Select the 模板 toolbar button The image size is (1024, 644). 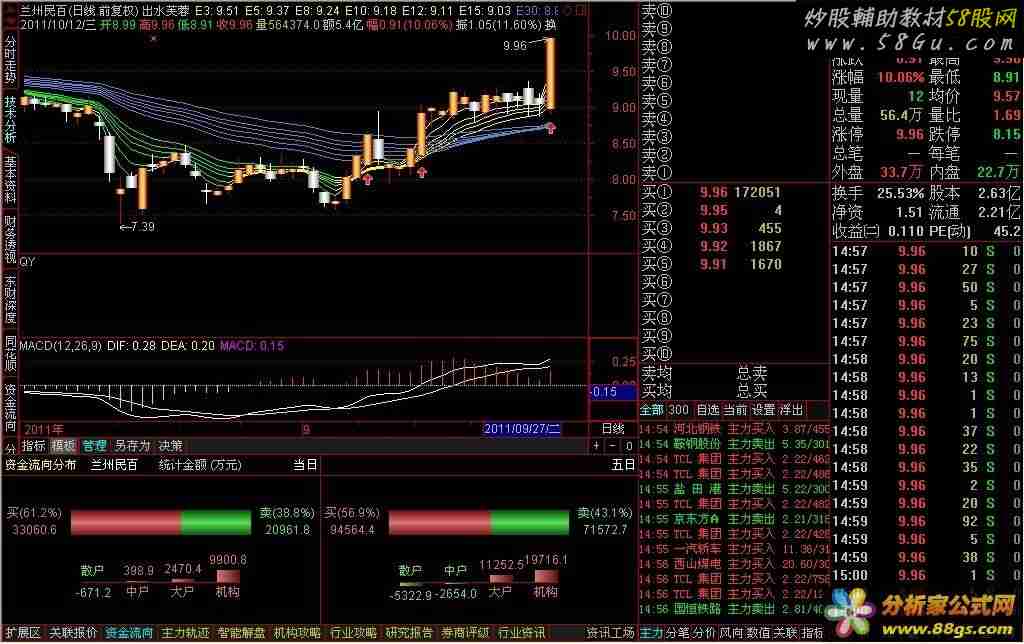coord(63,446)
